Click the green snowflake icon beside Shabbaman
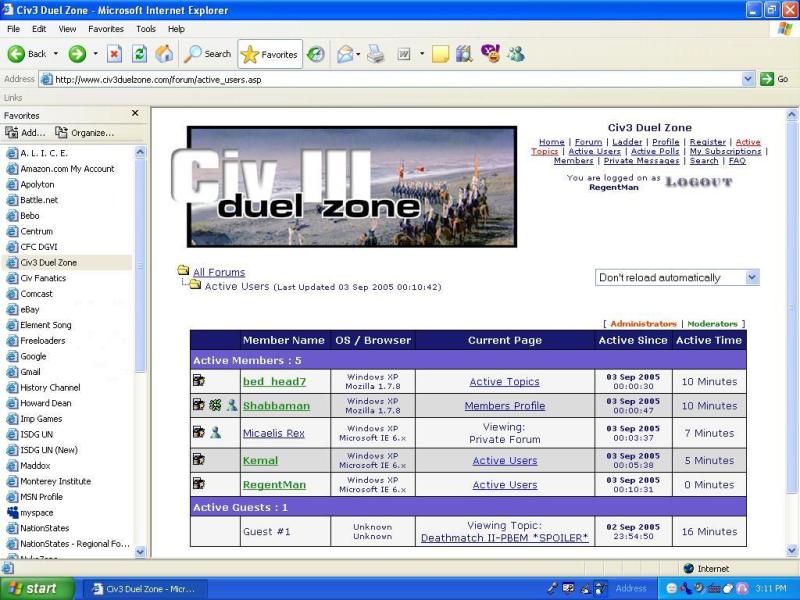800x600 pixels. (215, 405)
